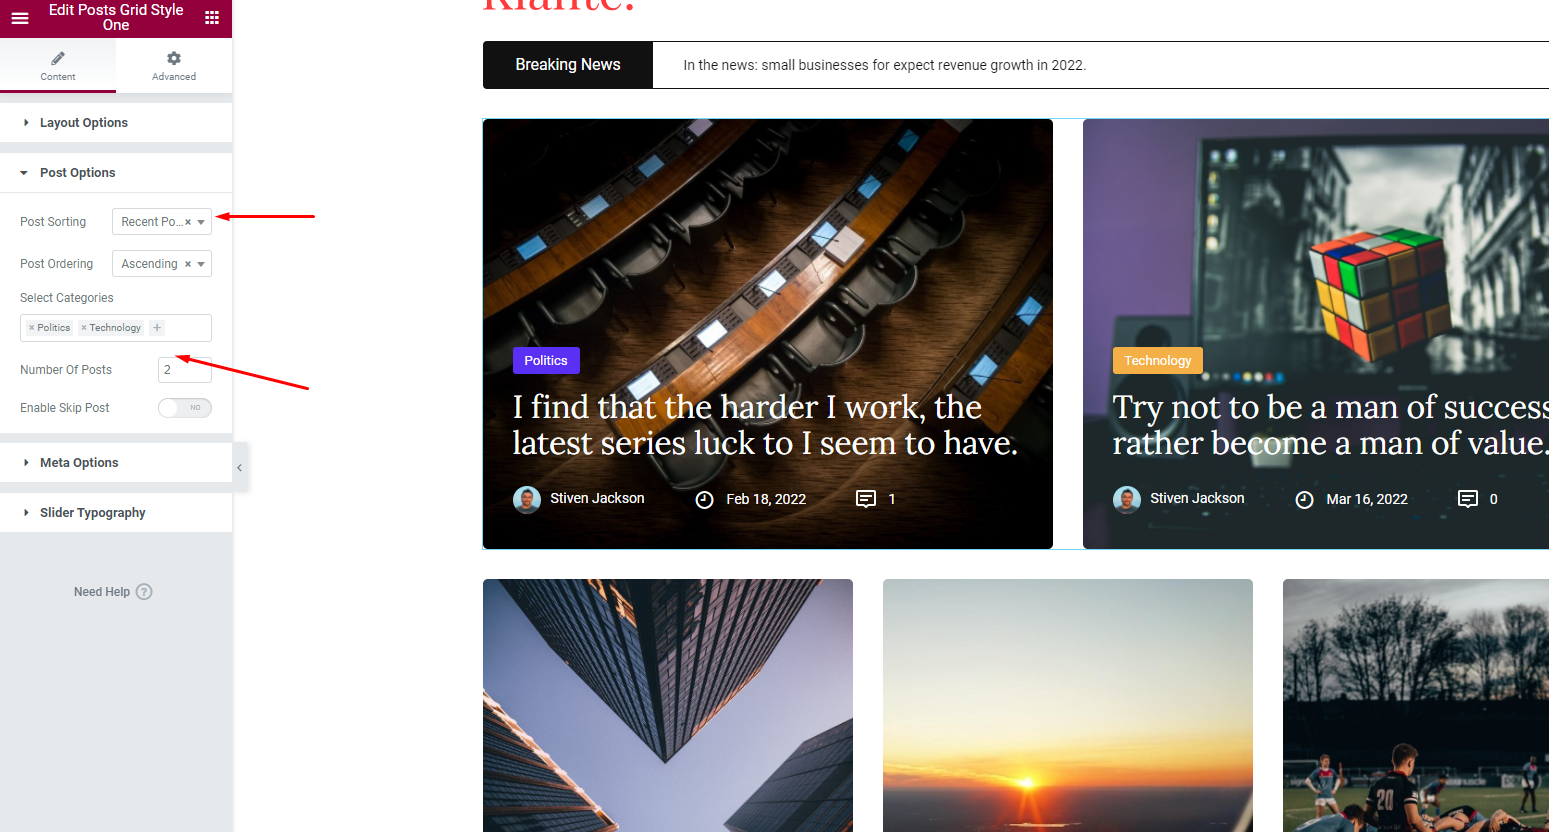1549x832 pixels.
Task: Clear the Post Ordering Ascending selection
Action: 188,264
